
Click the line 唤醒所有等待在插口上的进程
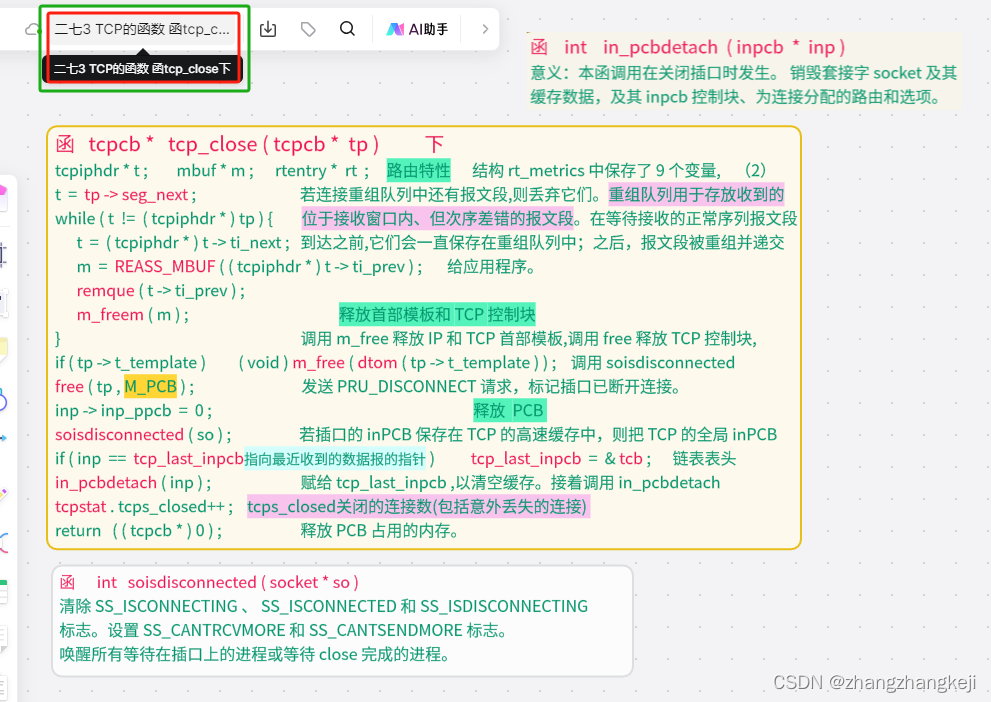(255, 654)
